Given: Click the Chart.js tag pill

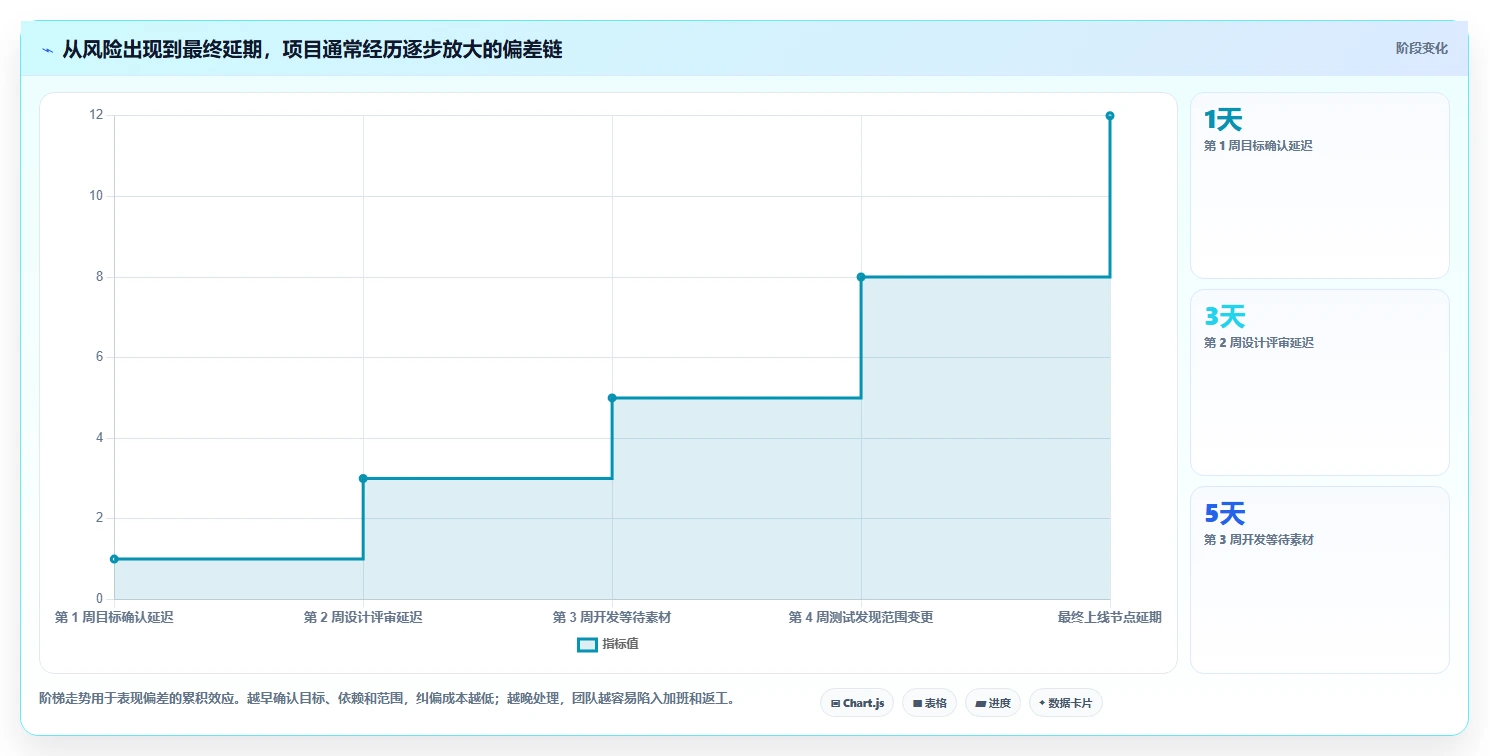Looking at the screenshot, I should (x=857, y=703).
